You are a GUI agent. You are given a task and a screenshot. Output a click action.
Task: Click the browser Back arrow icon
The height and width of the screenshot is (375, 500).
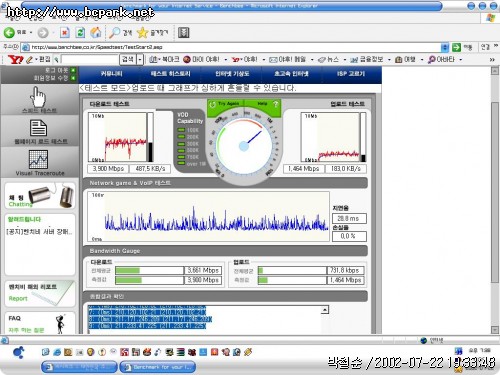point(9,33)
